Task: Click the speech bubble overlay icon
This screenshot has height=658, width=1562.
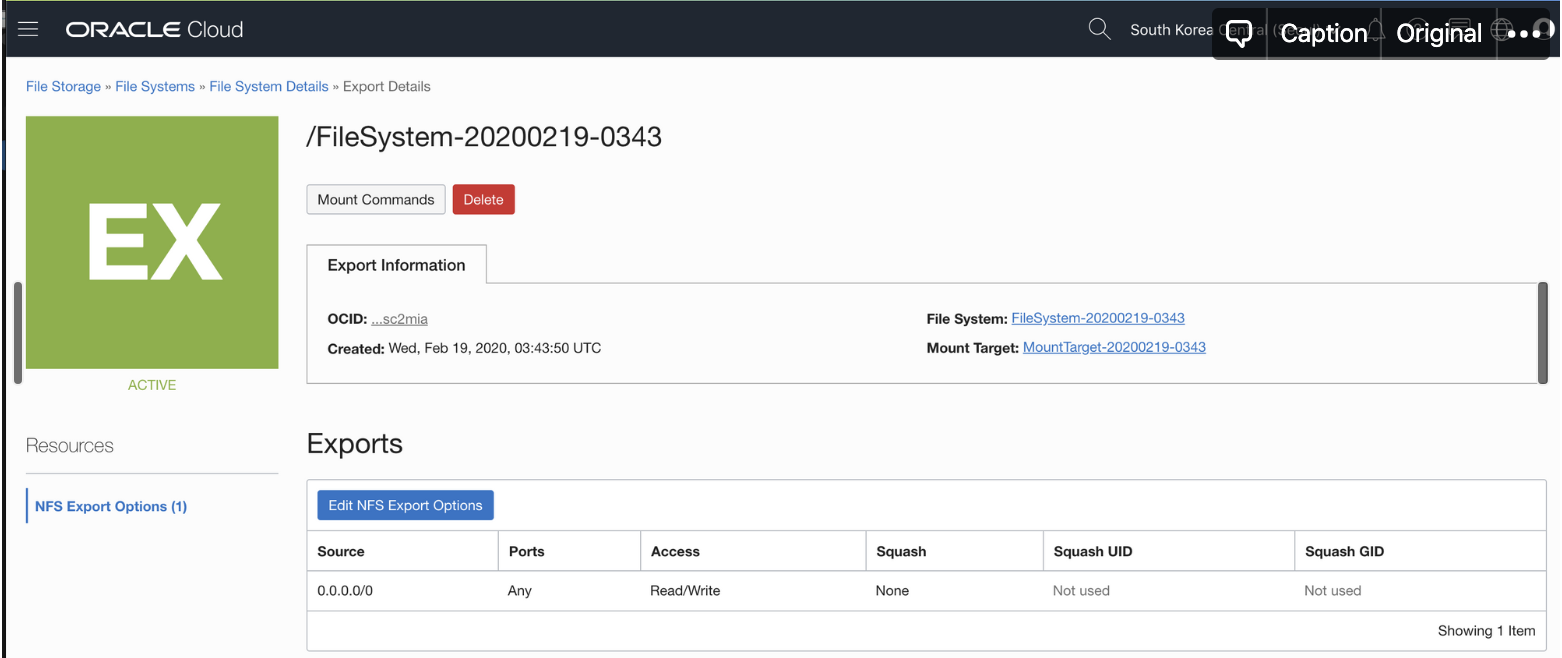Action: [x=1240, y=33]
